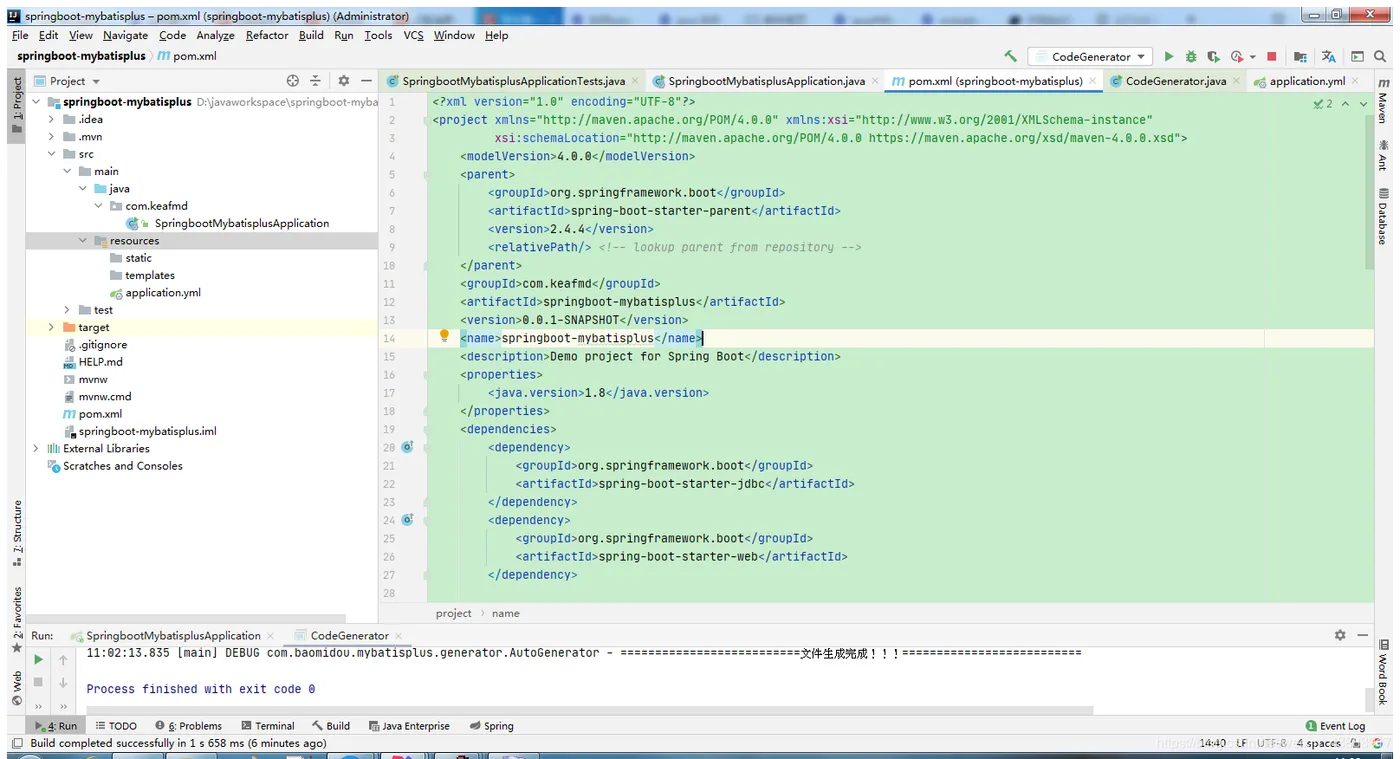This screenshot has height=759, width=1400.
Task: Collapse the src folder
Action: coord(52,154)
